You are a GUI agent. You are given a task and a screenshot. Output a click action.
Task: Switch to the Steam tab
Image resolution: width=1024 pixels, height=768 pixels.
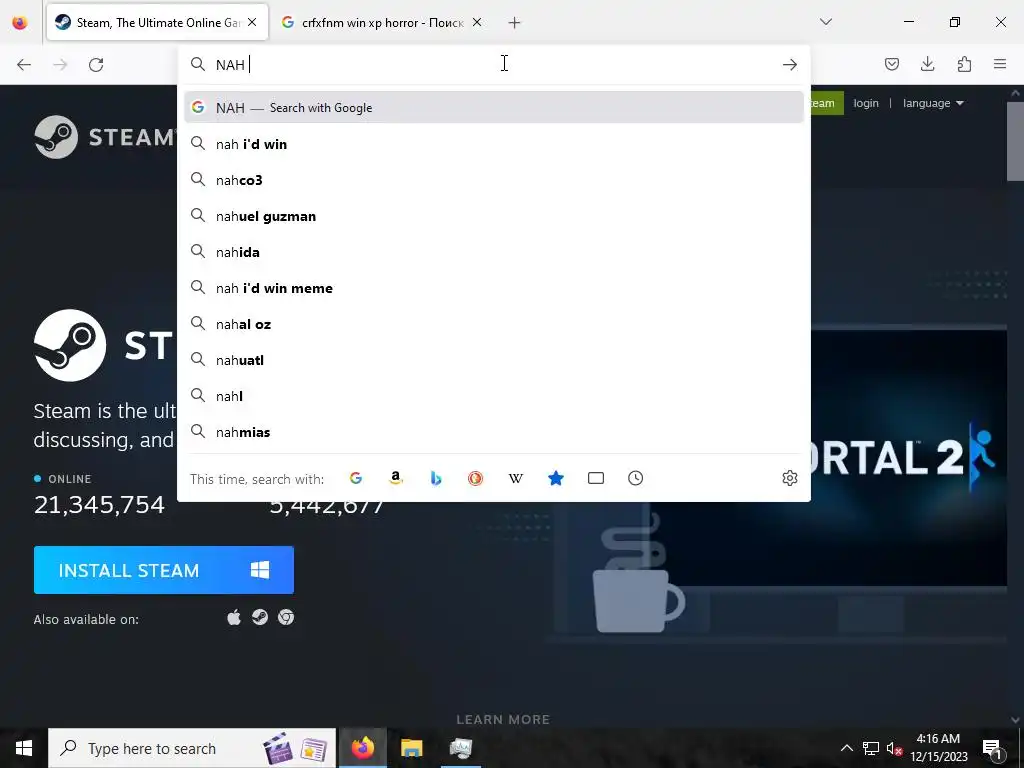coord(157,23)
